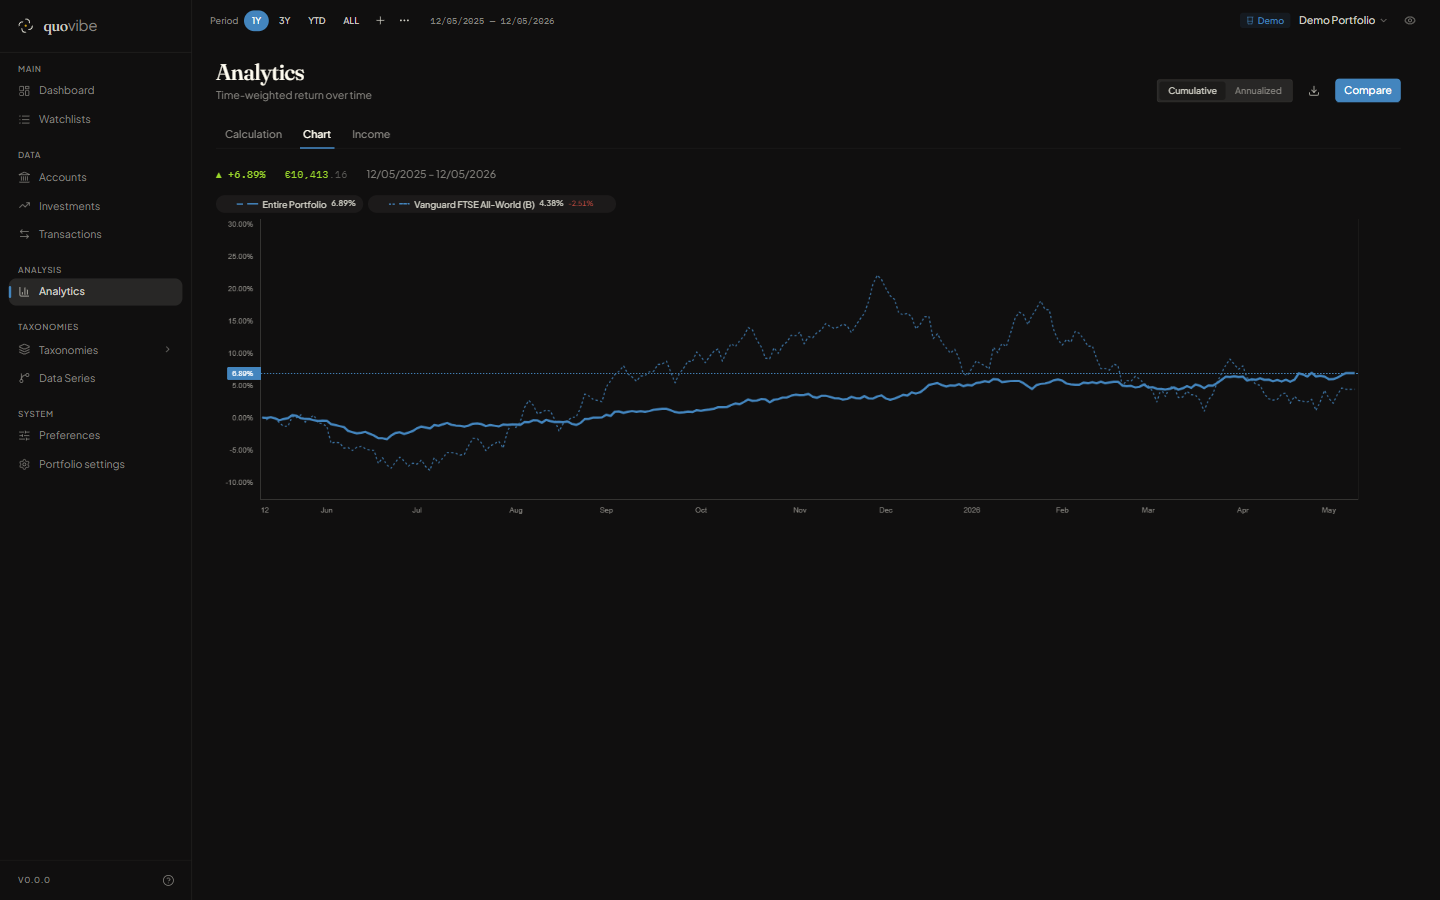
Task: Open Investments in sidebar
Action: [95, 206]
